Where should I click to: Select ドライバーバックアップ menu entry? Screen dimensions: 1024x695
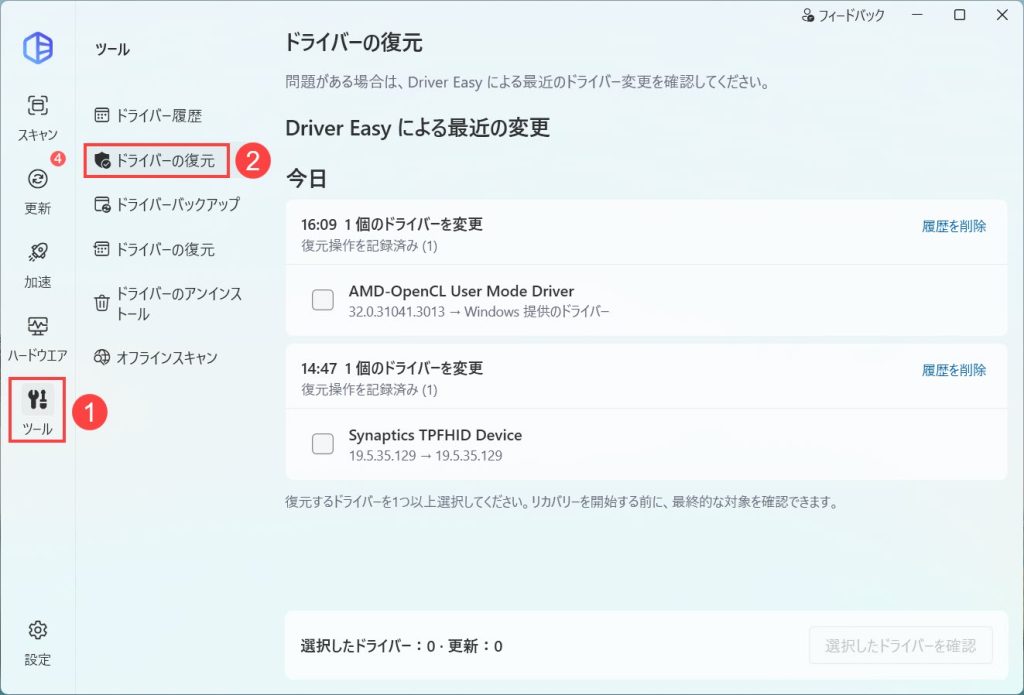click(x=167, y=204)
